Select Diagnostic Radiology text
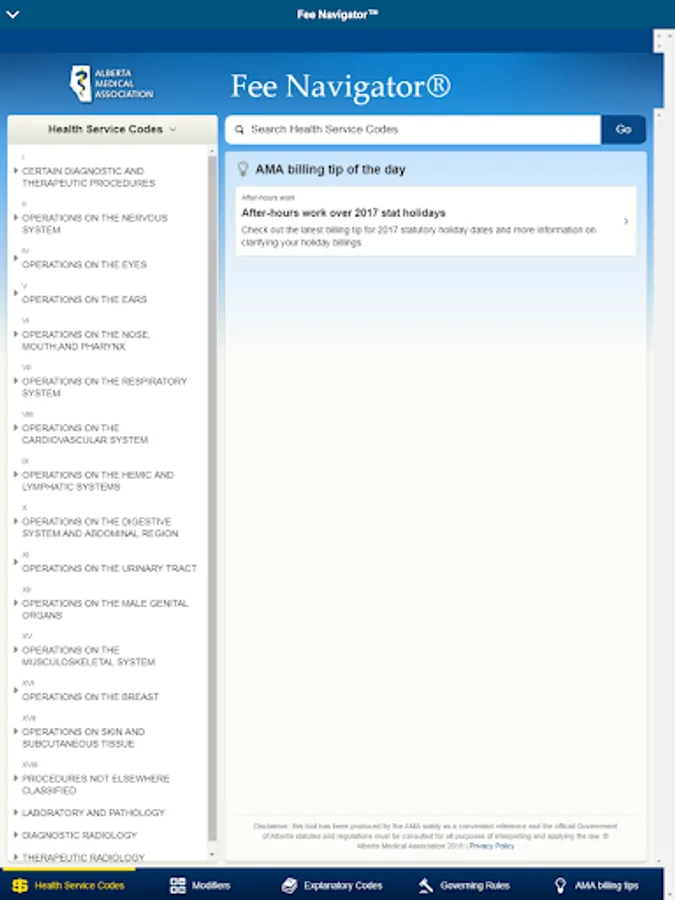This screenshot has width=675, height=900. [79, 835]
